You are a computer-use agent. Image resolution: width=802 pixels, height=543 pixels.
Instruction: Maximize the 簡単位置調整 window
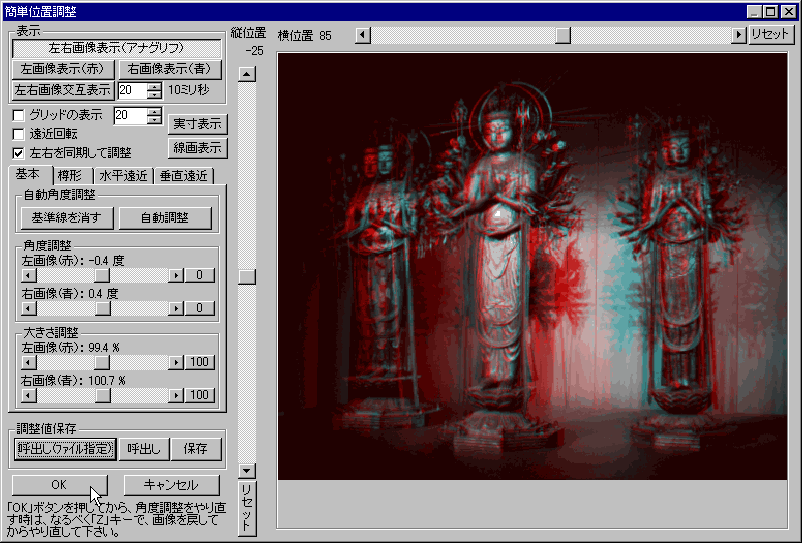[x=771, y=11]
